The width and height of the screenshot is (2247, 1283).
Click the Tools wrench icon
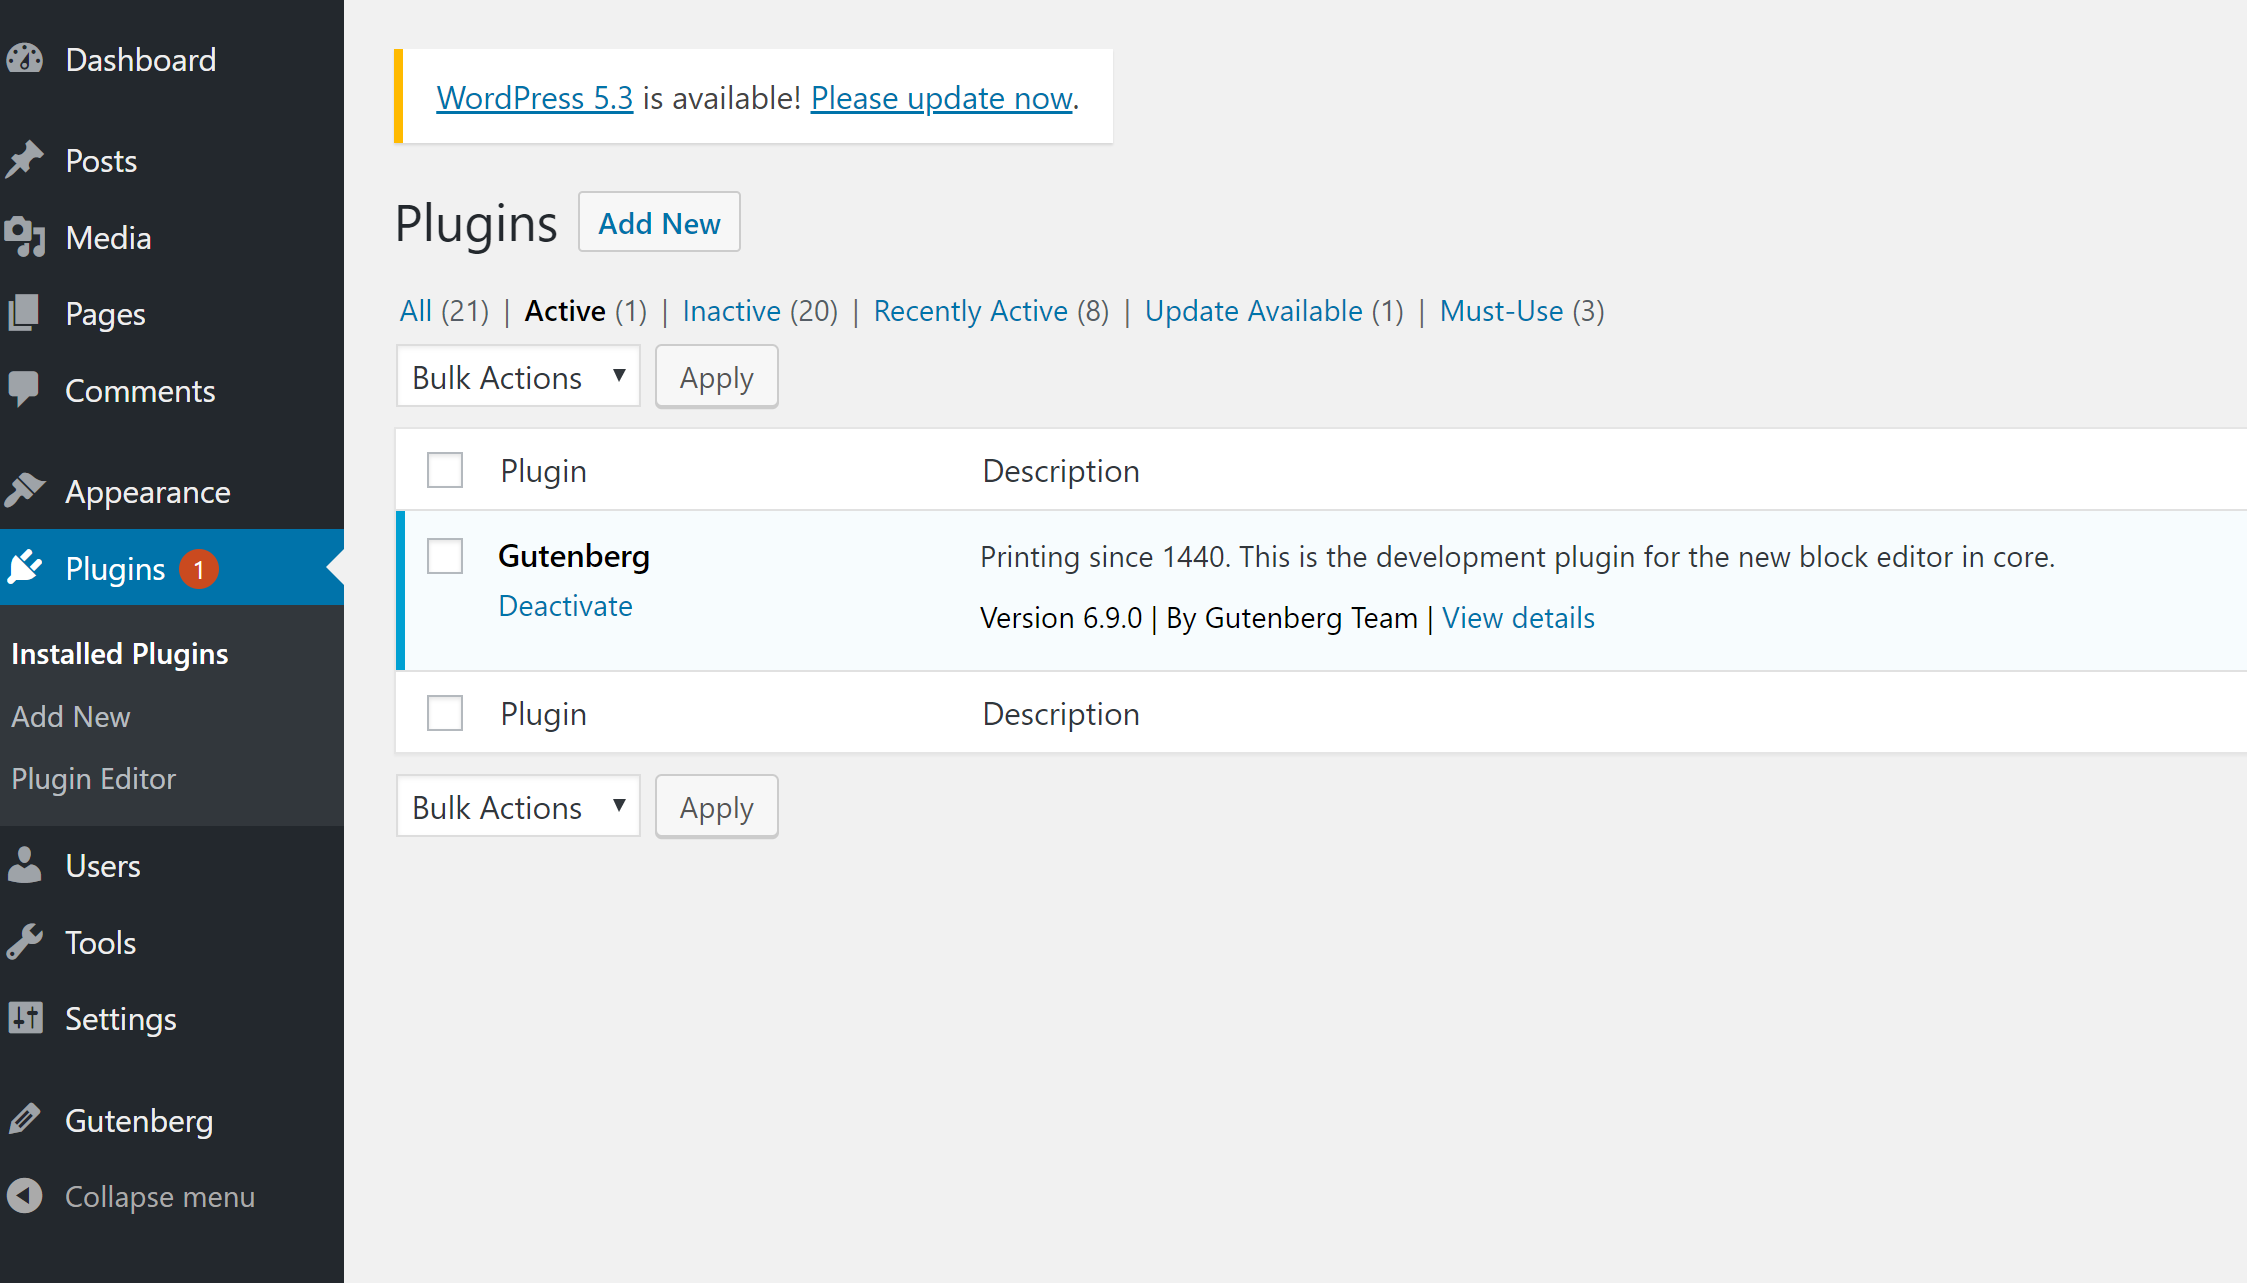(25, 942)
